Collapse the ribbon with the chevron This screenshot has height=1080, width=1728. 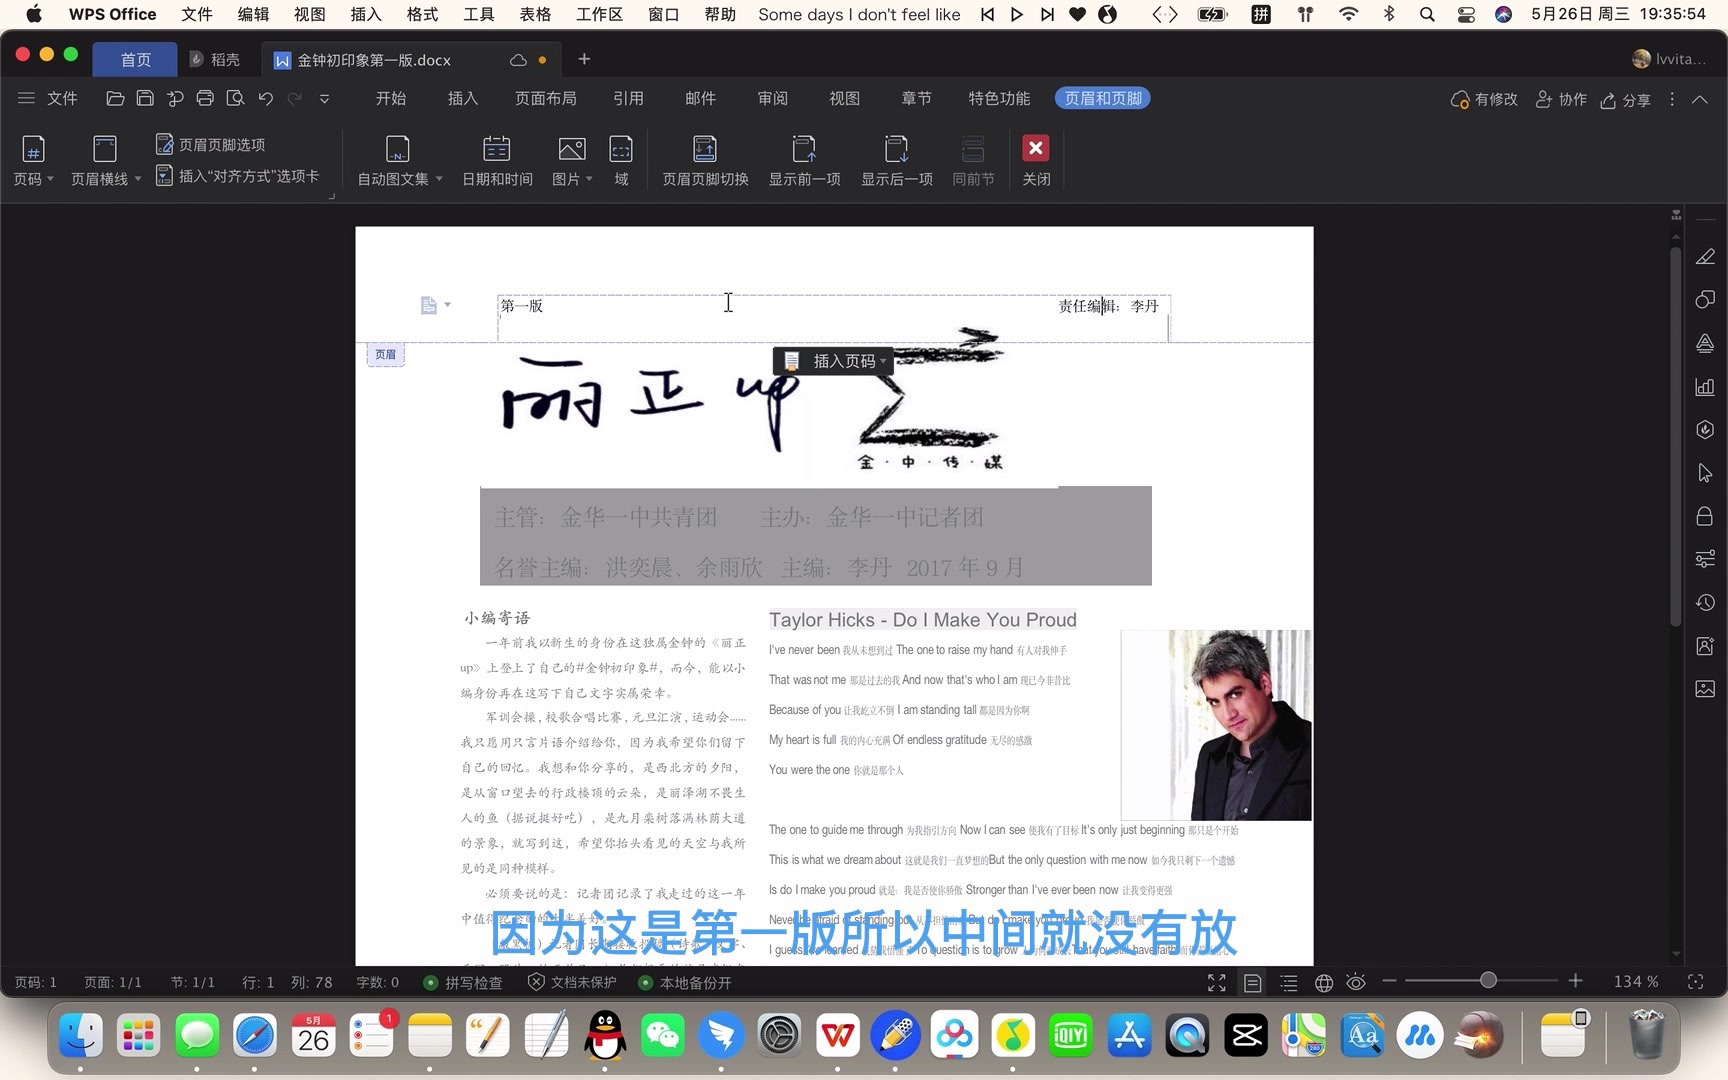[1700, 99]
